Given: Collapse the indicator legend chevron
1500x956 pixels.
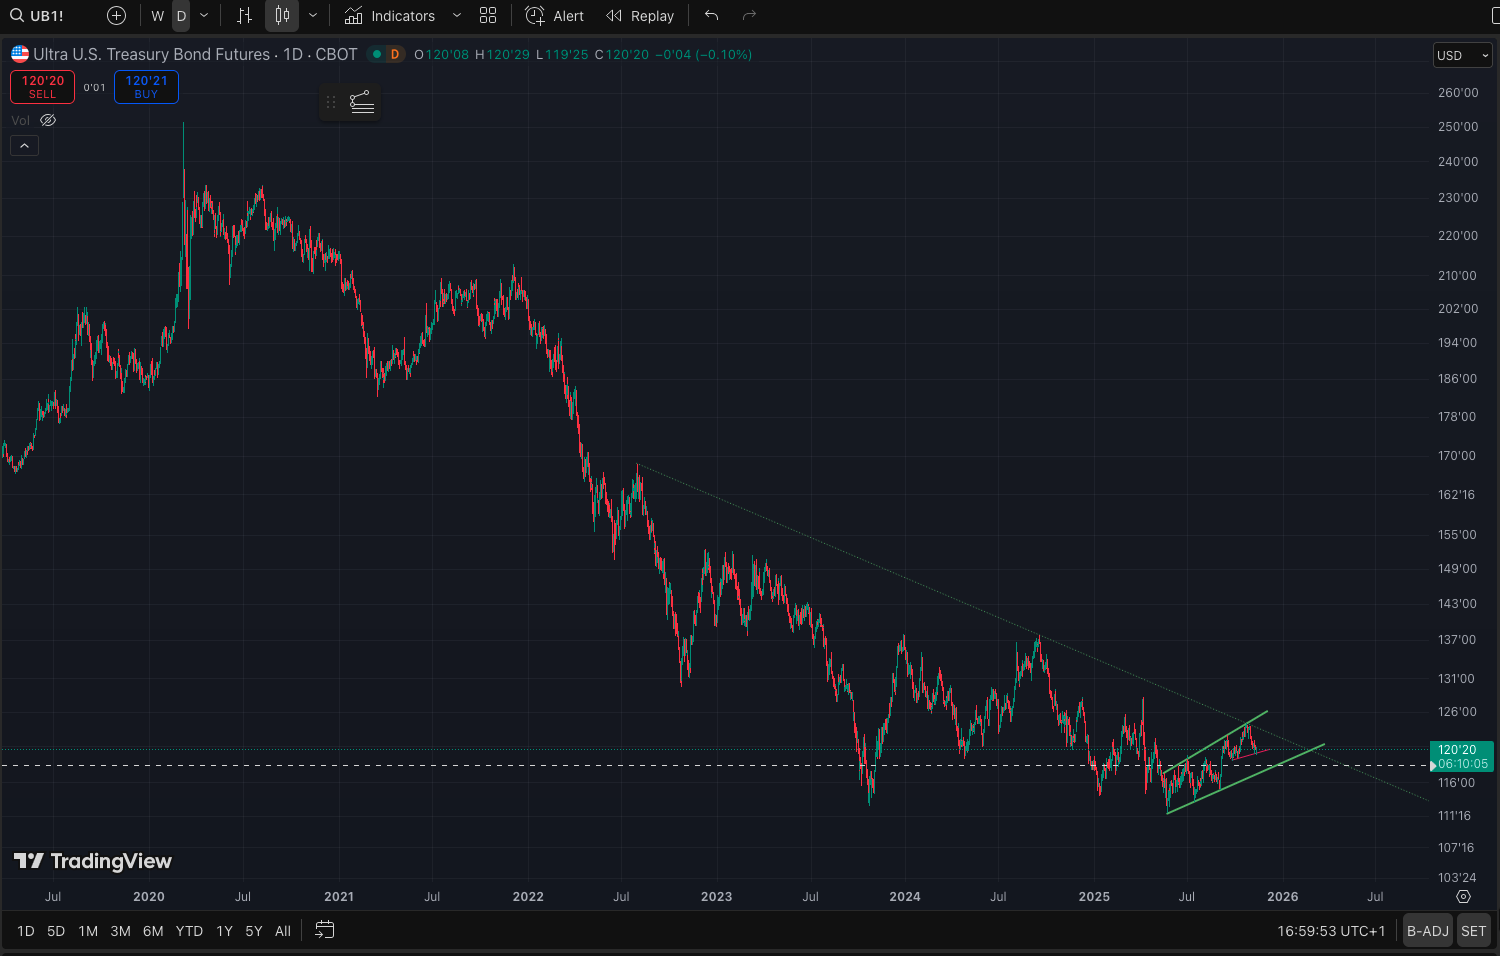Looking at the screenshot, I should click(x=24, y=146).
